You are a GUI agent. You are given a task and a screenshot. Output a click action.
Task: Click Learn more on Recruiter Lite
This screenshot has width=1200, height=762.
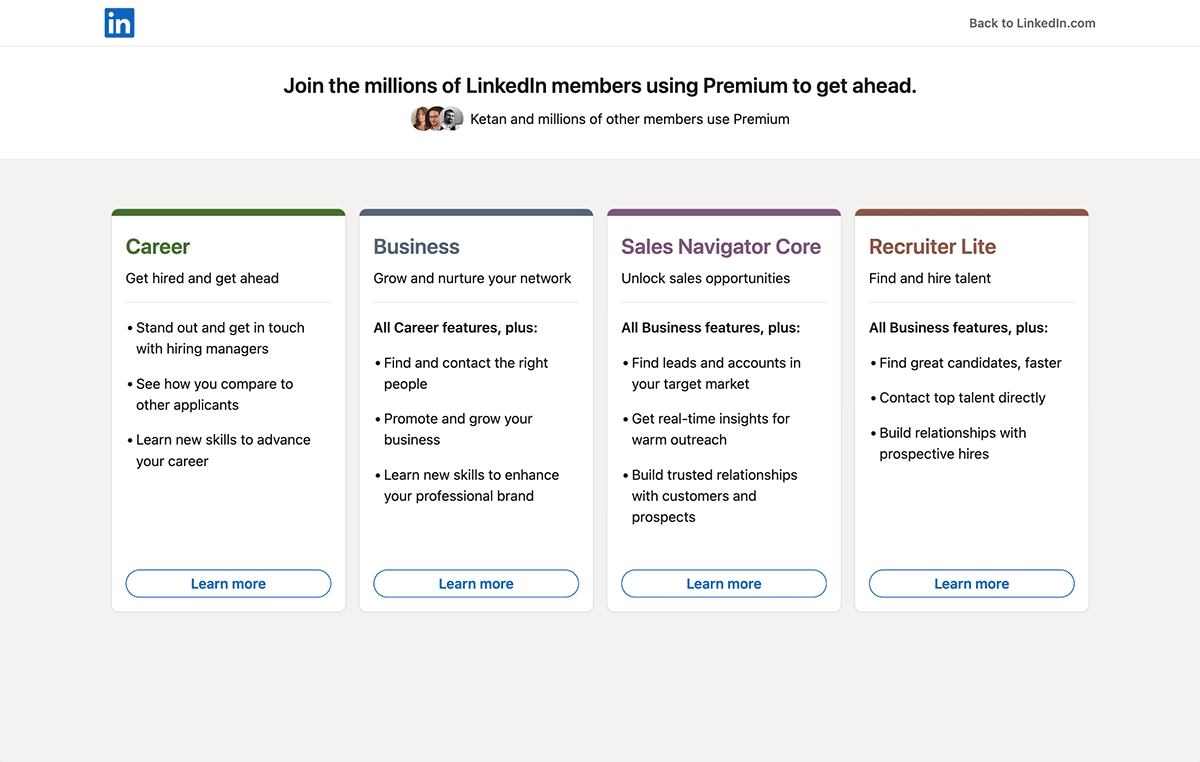[971, 583]
